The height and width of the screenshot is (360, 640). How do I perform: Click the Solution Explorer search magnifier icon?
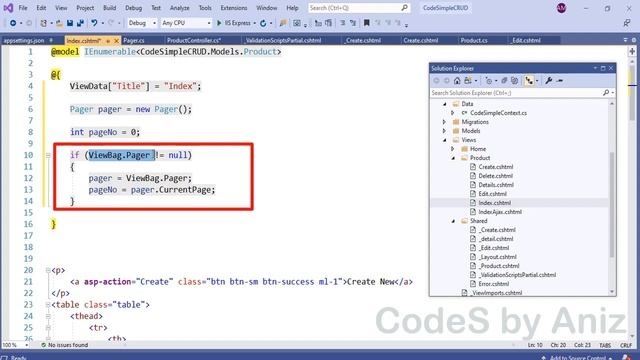(x=606, y=93)
